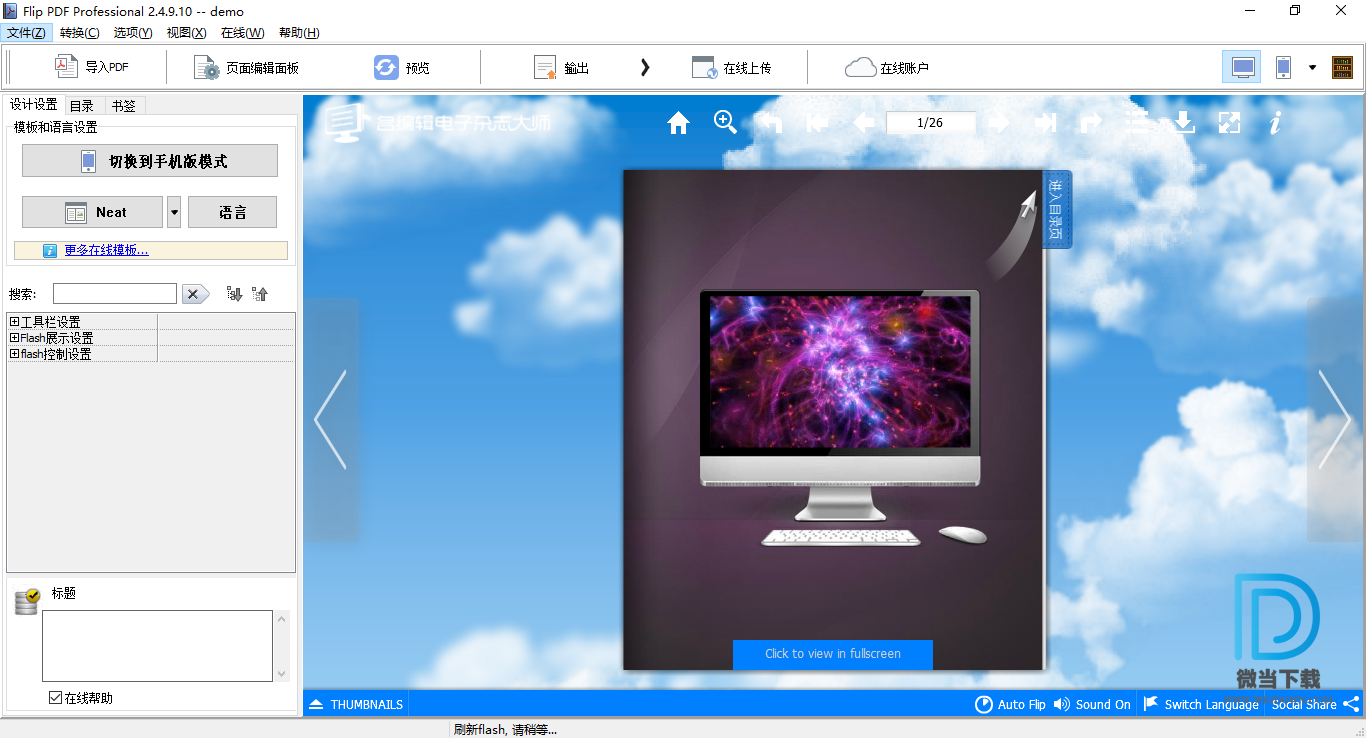Expand the Flash展示设置 tree node
Viewport: 1366px width, 738px height.
point(14,338)
